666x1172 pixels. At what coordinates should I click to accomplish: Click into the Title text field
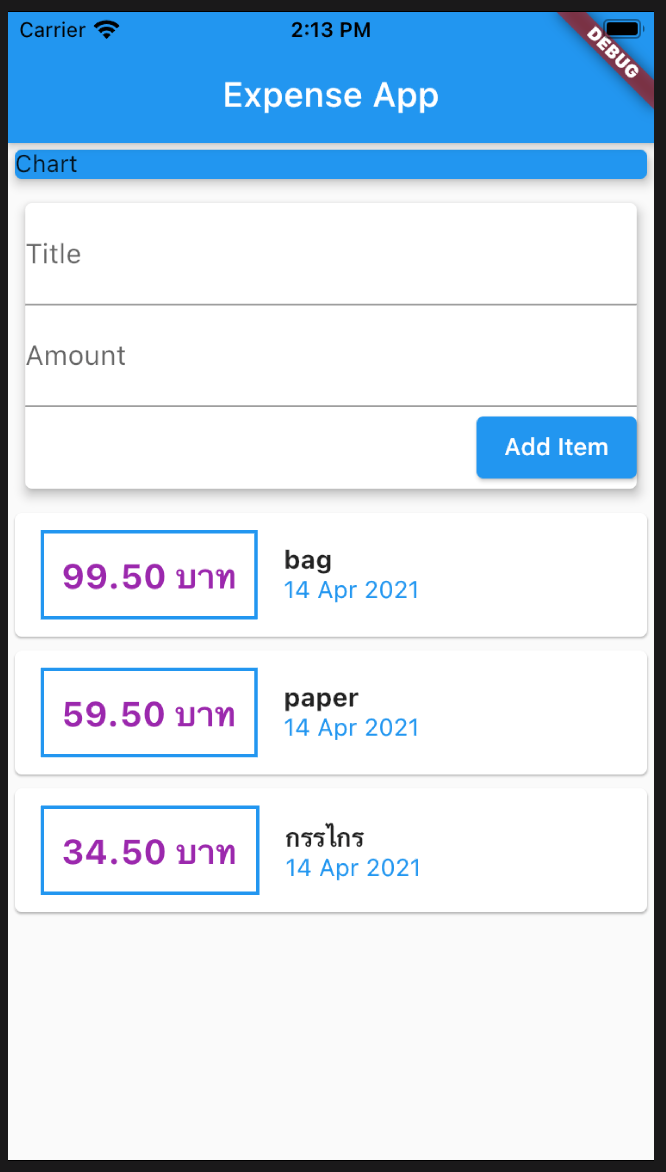coord(331,253)
